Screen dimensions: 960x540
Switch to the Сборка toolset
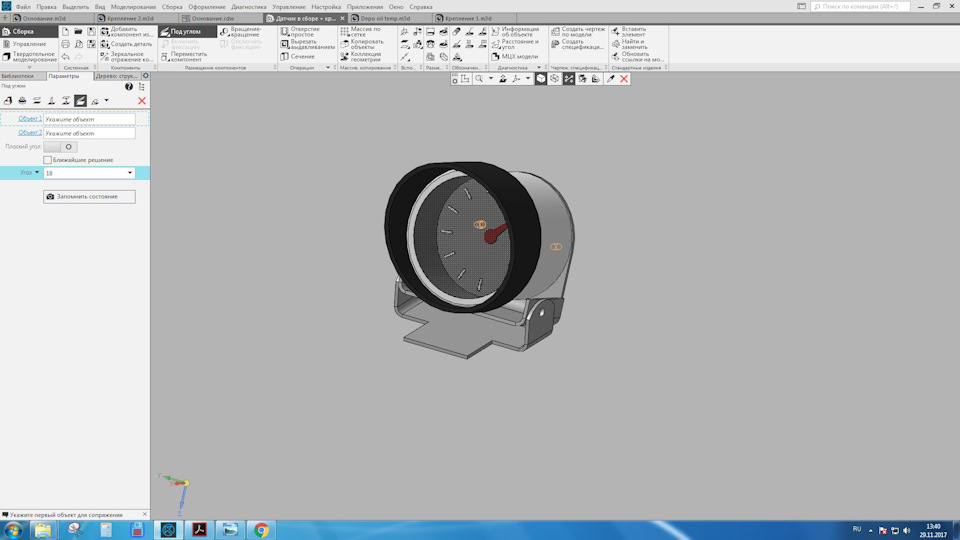pyautogui.click(x=28, y=31)
